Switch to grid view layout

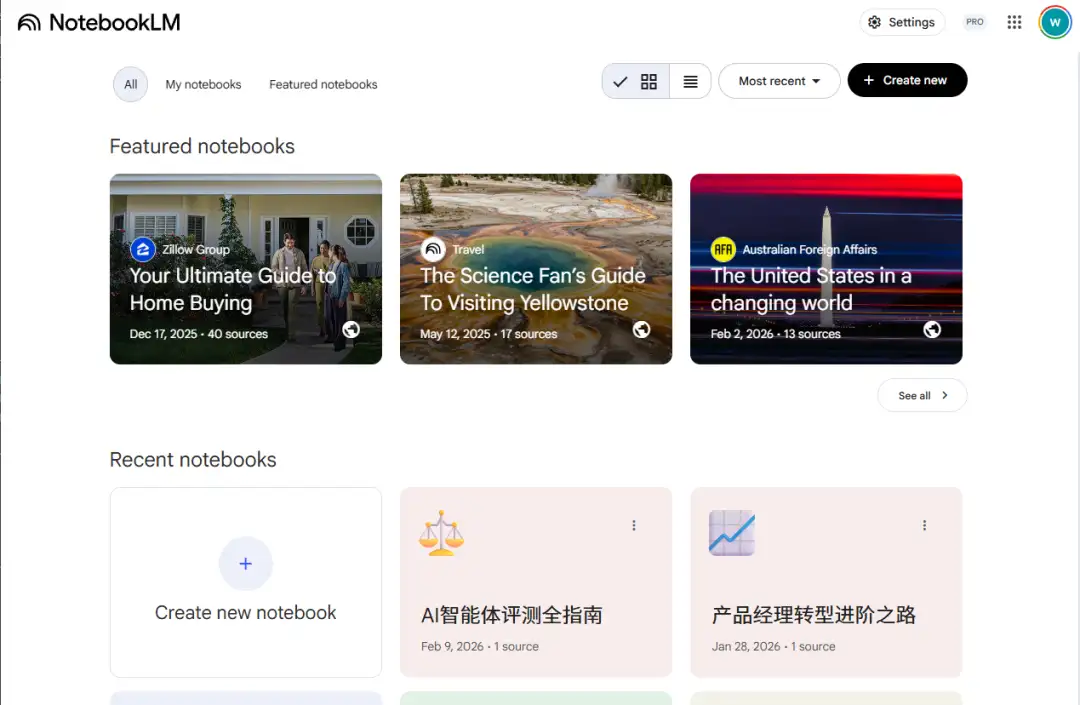(636, 81)
